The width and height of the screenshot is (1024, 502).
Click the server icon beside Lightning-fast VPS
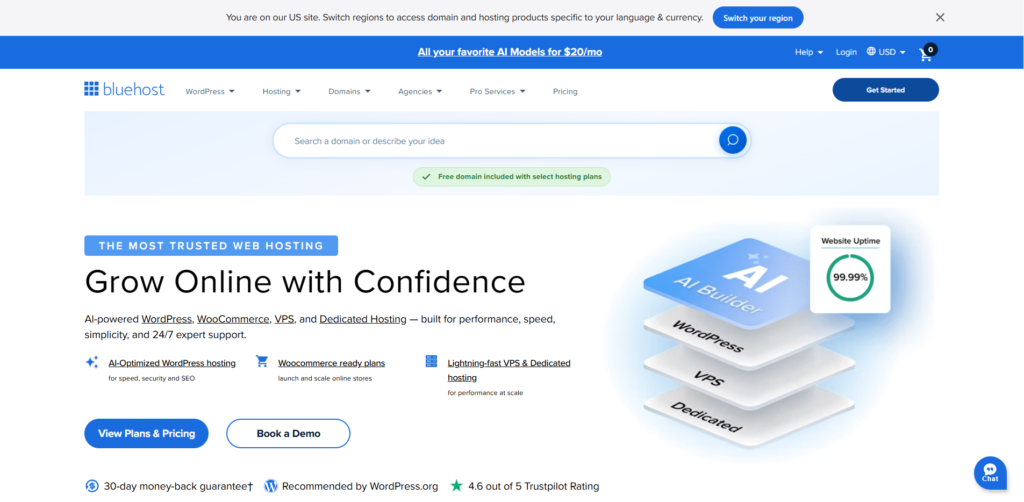431,361
